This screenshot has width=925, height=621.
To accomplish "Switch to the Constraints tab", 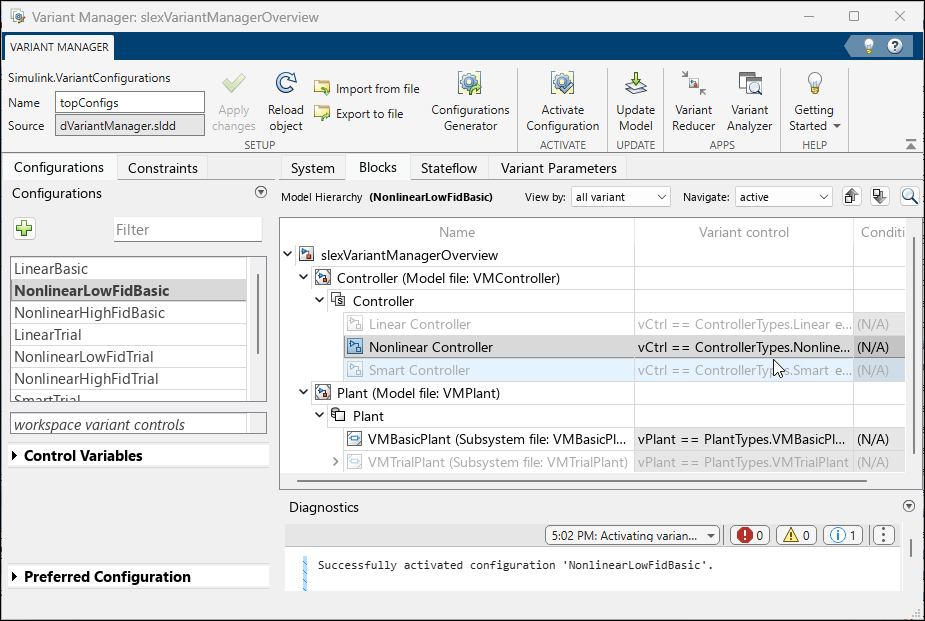I will (x=163, y=168).
